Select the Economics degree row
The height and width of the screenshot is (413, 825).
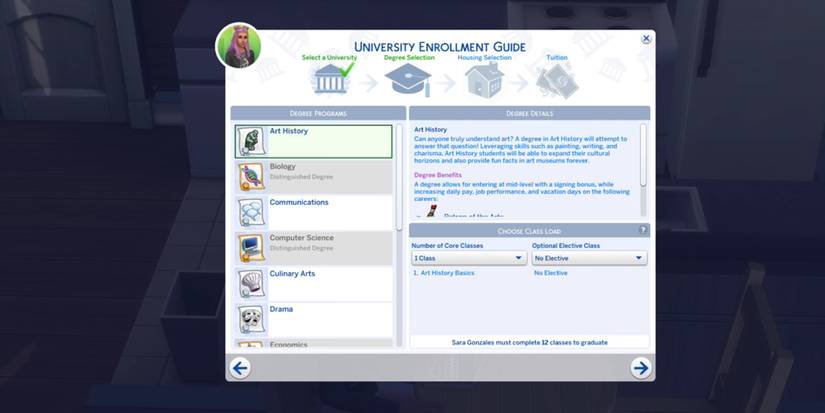pos(314,343)
